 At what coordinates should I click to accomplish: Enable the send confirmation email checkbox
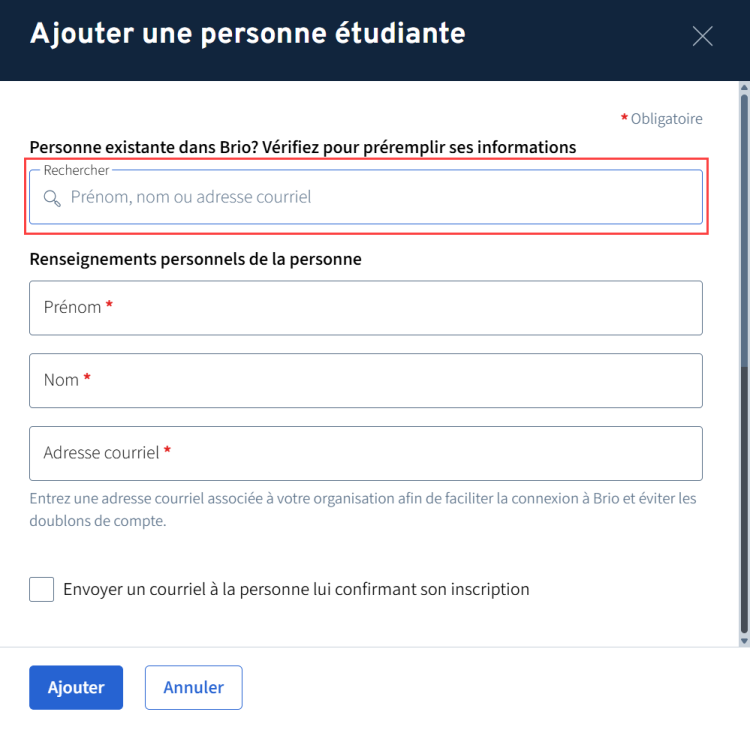click(x=42, y=589)
